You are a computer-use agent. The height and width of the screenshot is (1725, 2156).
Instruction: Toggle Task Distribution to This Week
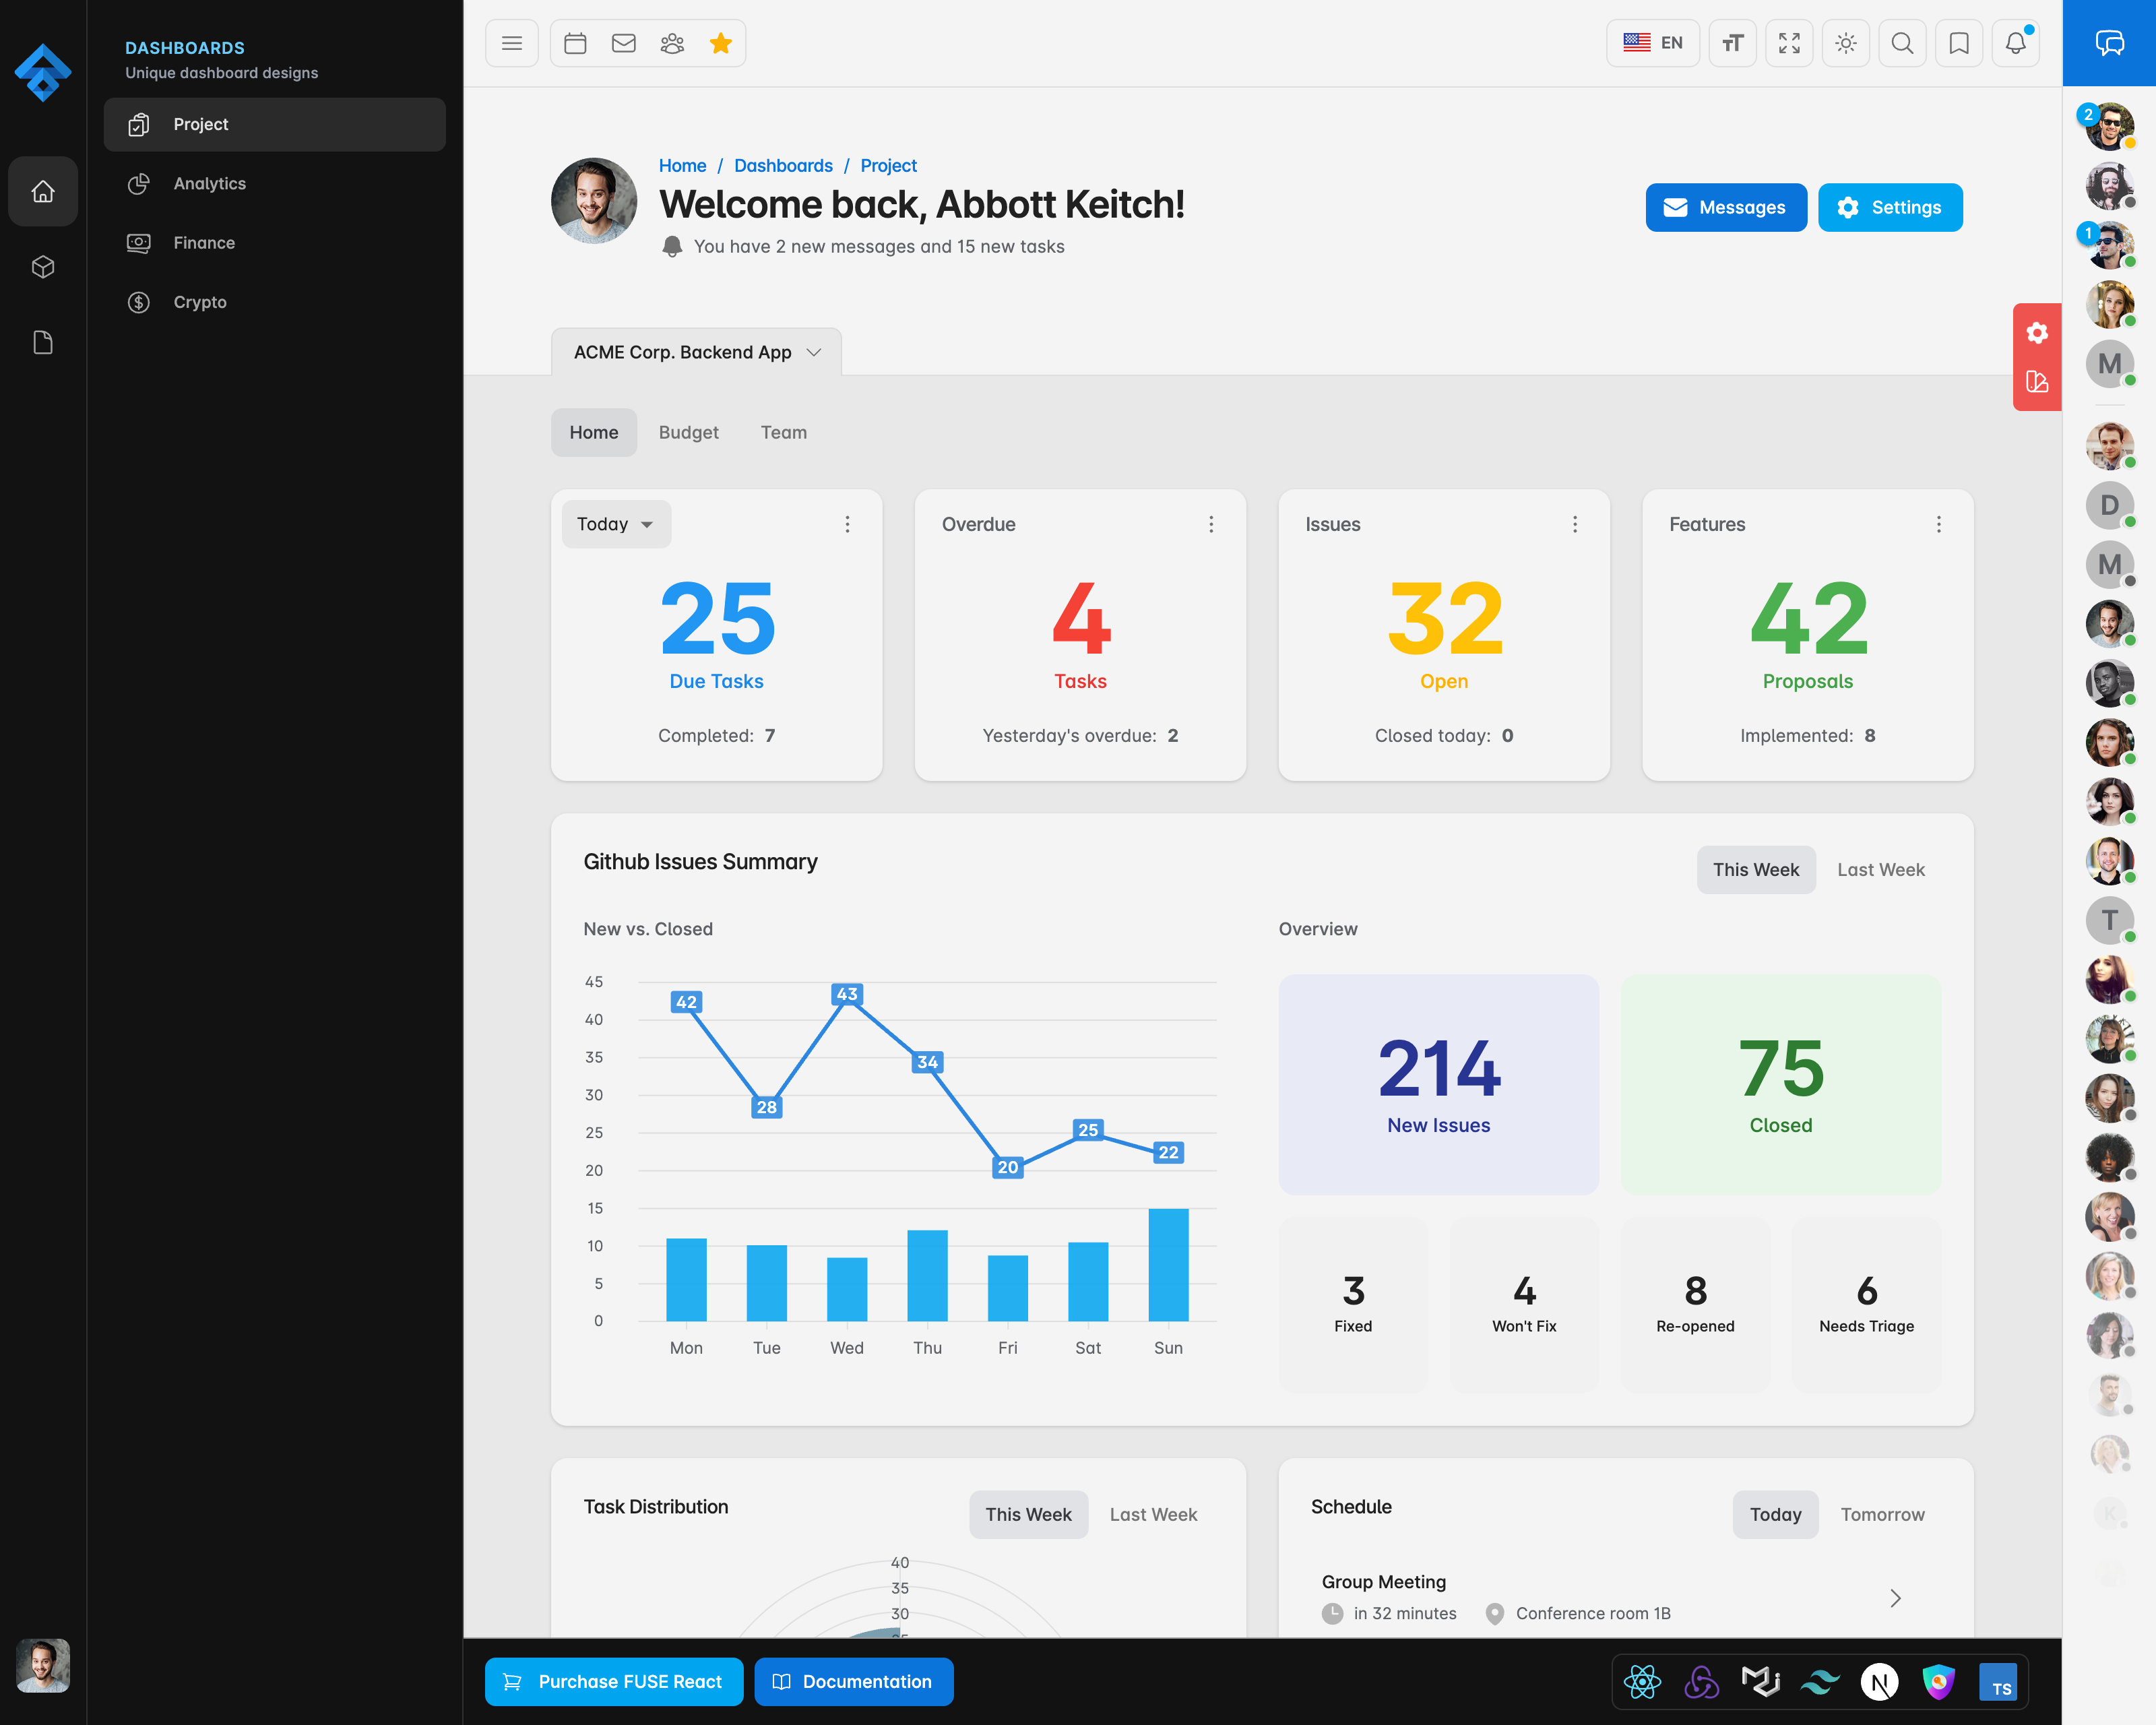(x=1028, y=1514)
